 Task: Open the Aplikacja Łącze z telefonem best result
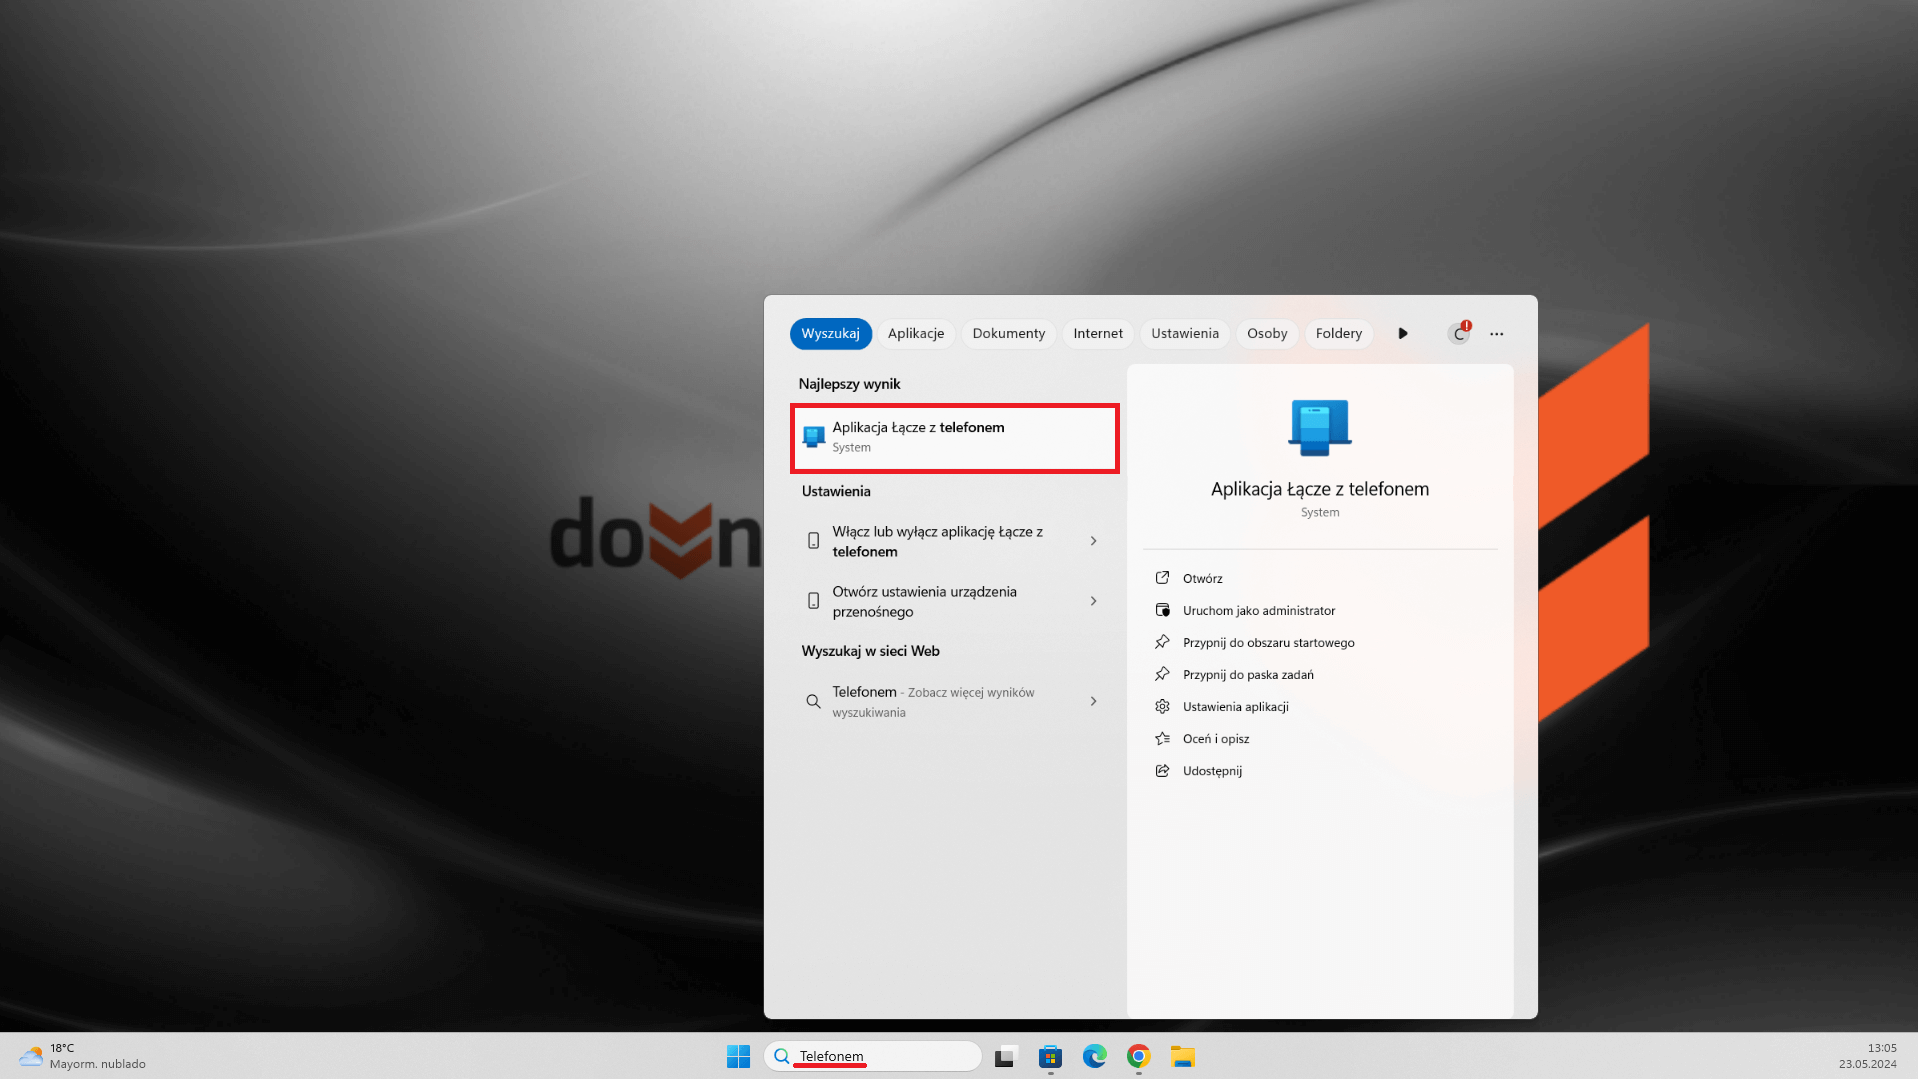[954, 437]
